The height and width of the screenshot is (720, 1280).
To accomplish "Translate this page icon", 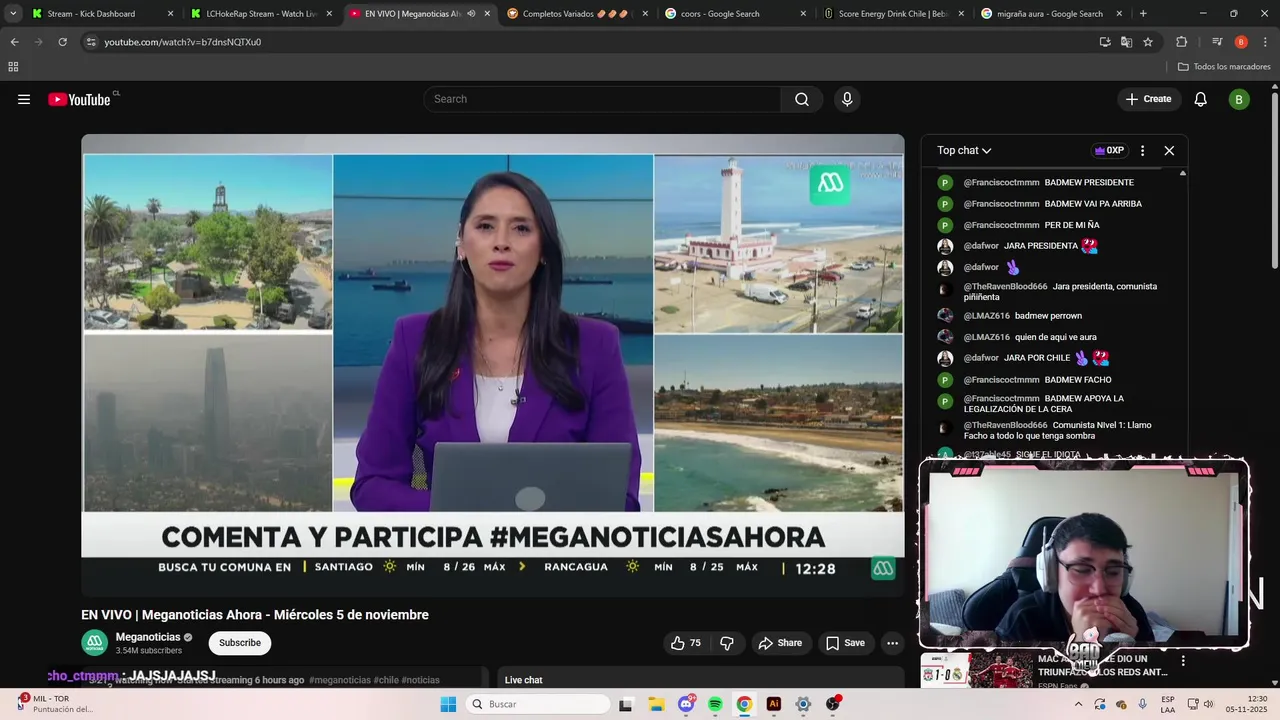I will coord(1126,42).
